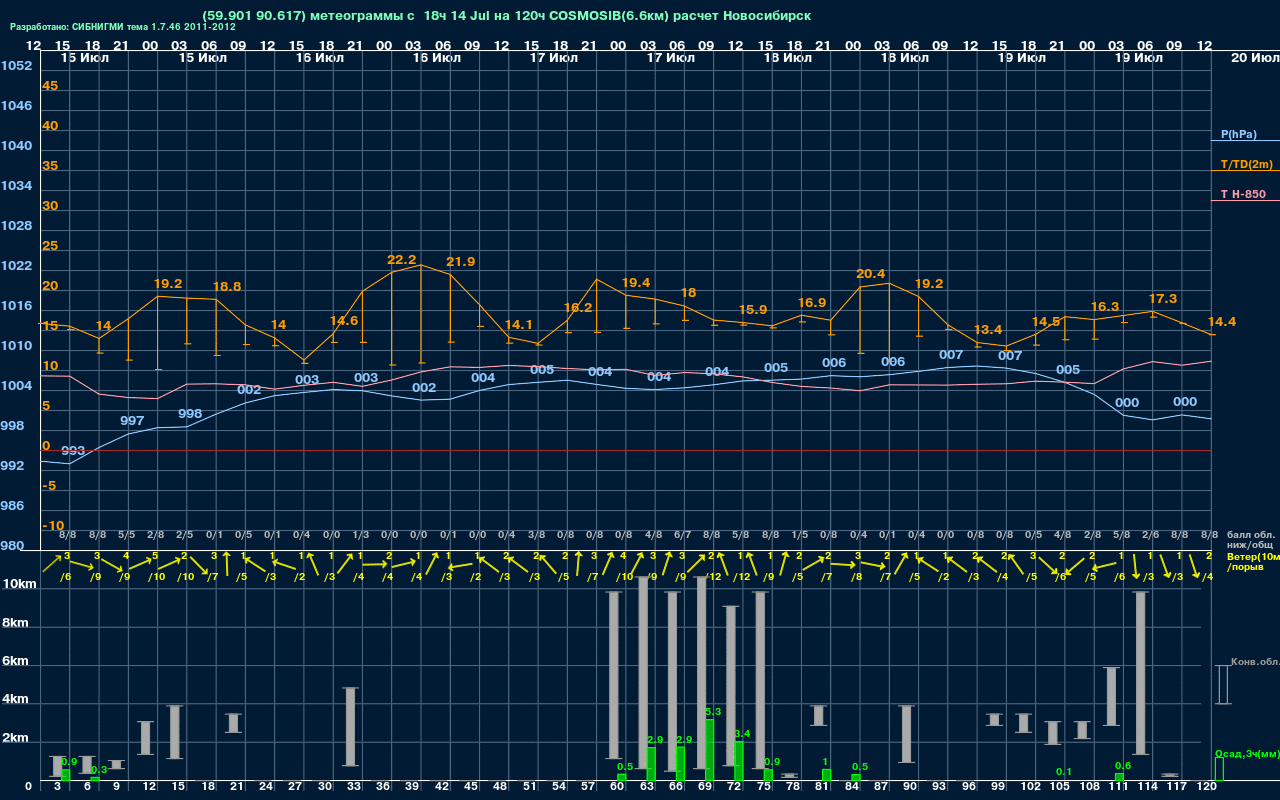1280x800 pixels.
Task: Click the grey cloud bar above hour 33
Action: coord(351,727)
